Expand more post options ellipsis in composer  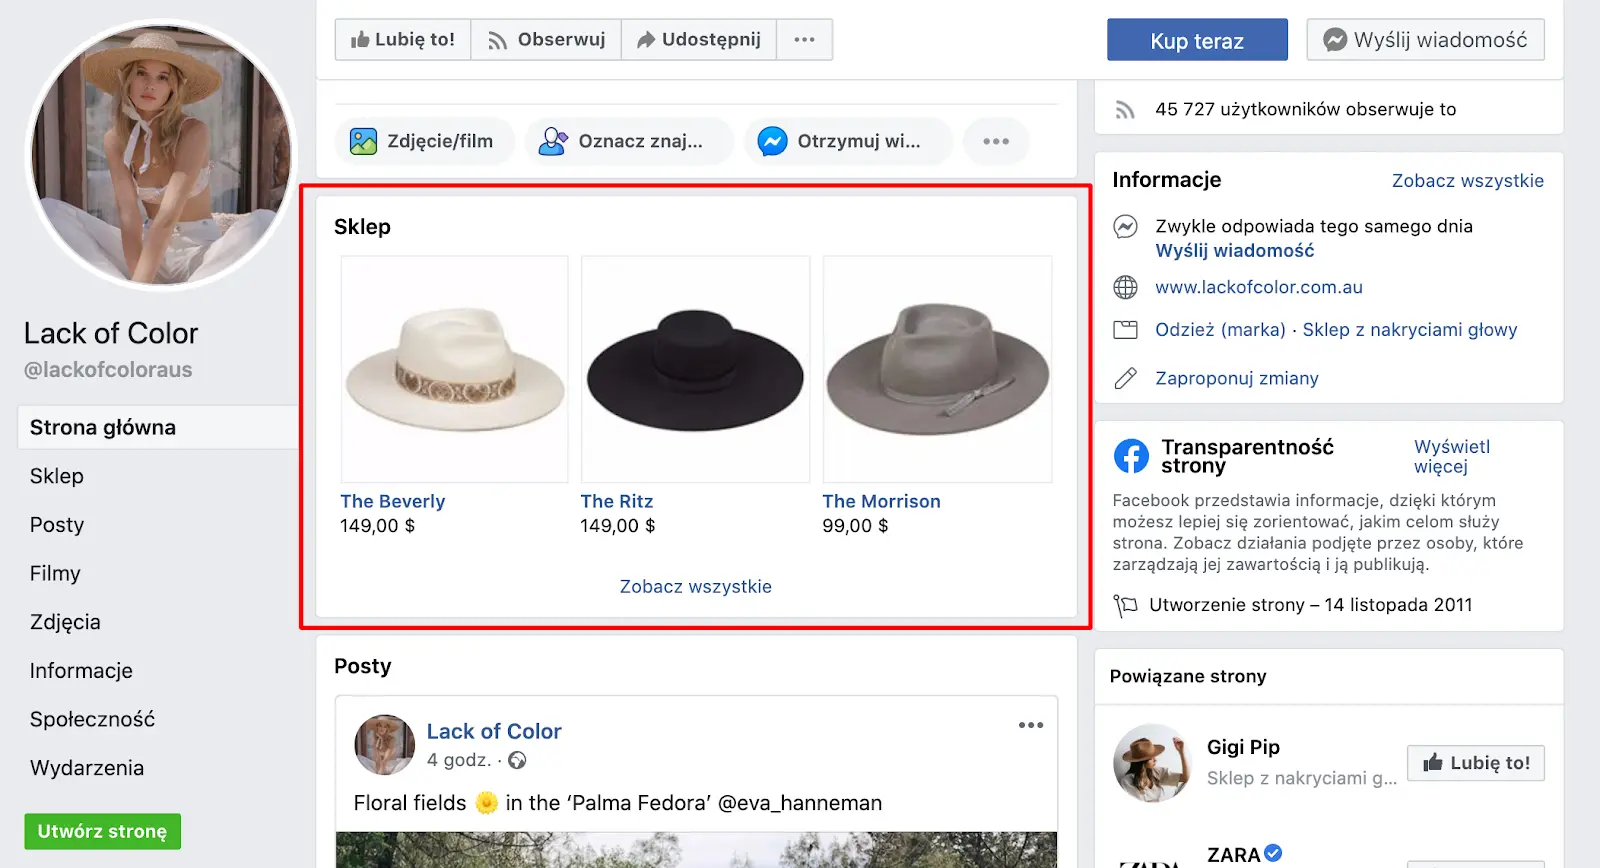[996, 141]
